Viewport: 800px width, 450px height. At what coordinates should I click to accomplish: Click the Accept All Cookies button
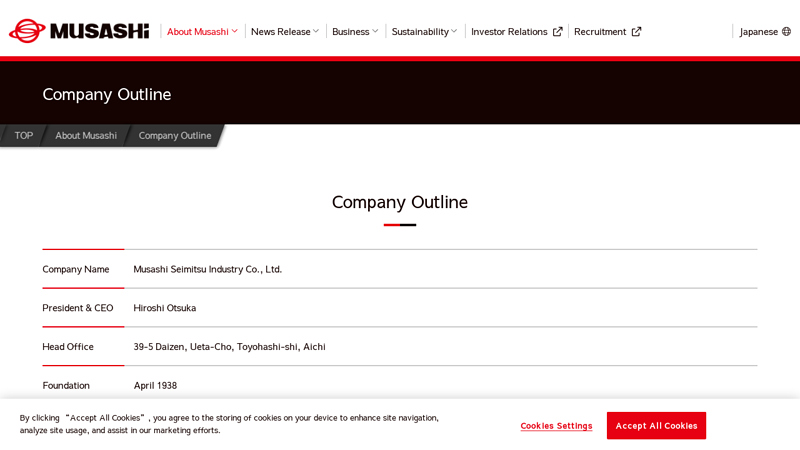point(656,426)
